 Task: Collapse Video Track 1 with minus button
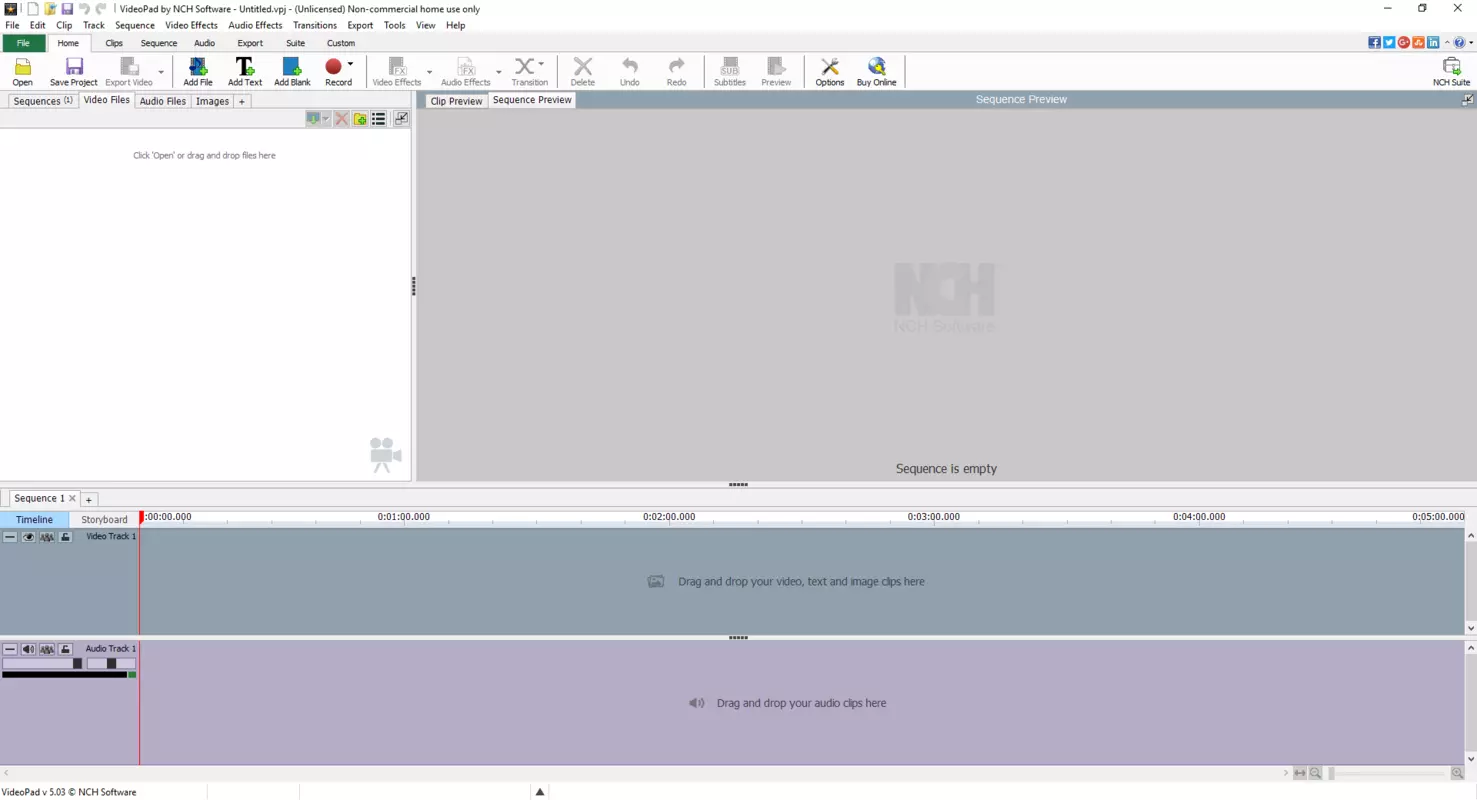10,537
